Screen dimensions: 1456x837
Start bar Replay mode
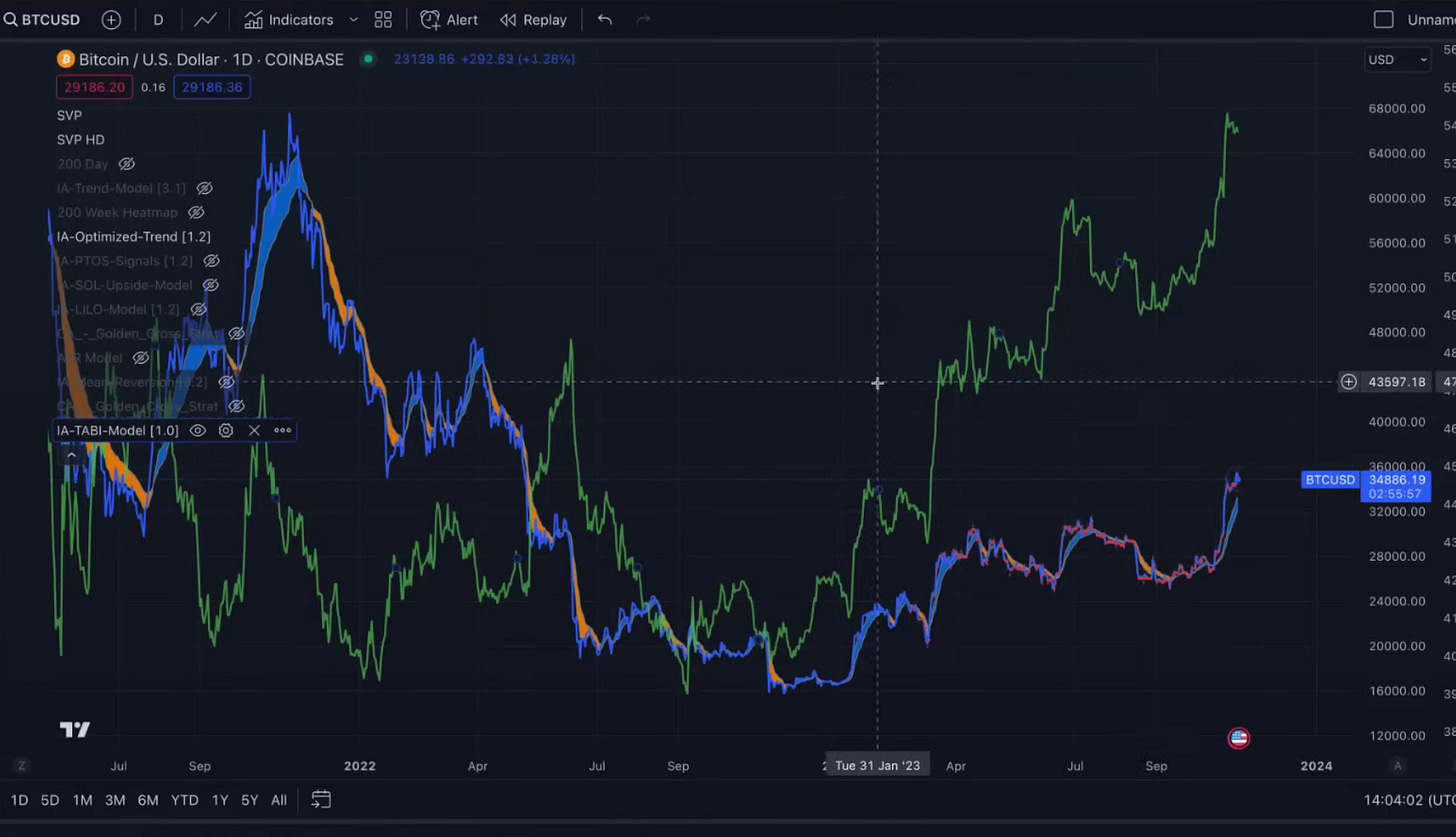pos(533,19)
